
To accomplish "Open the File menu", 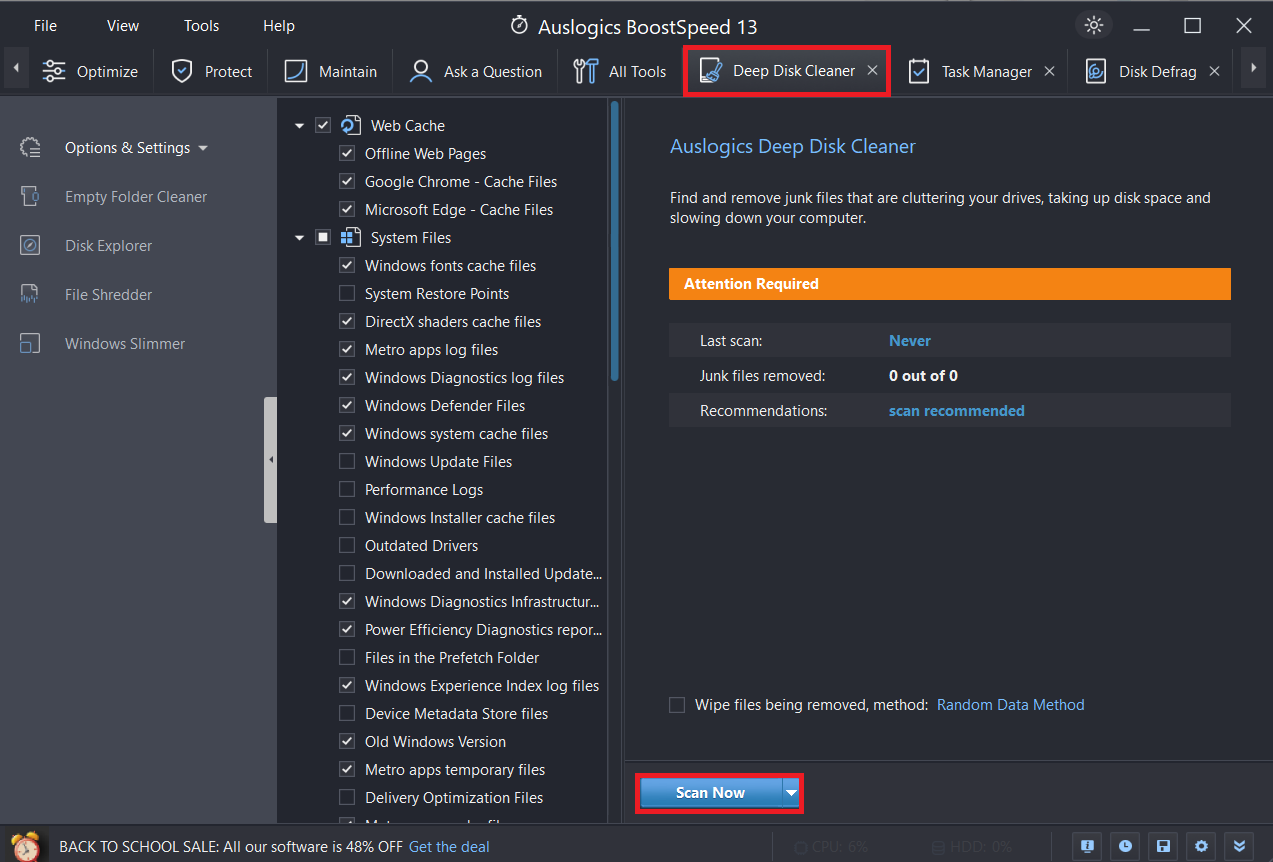I will click(45, 26).
